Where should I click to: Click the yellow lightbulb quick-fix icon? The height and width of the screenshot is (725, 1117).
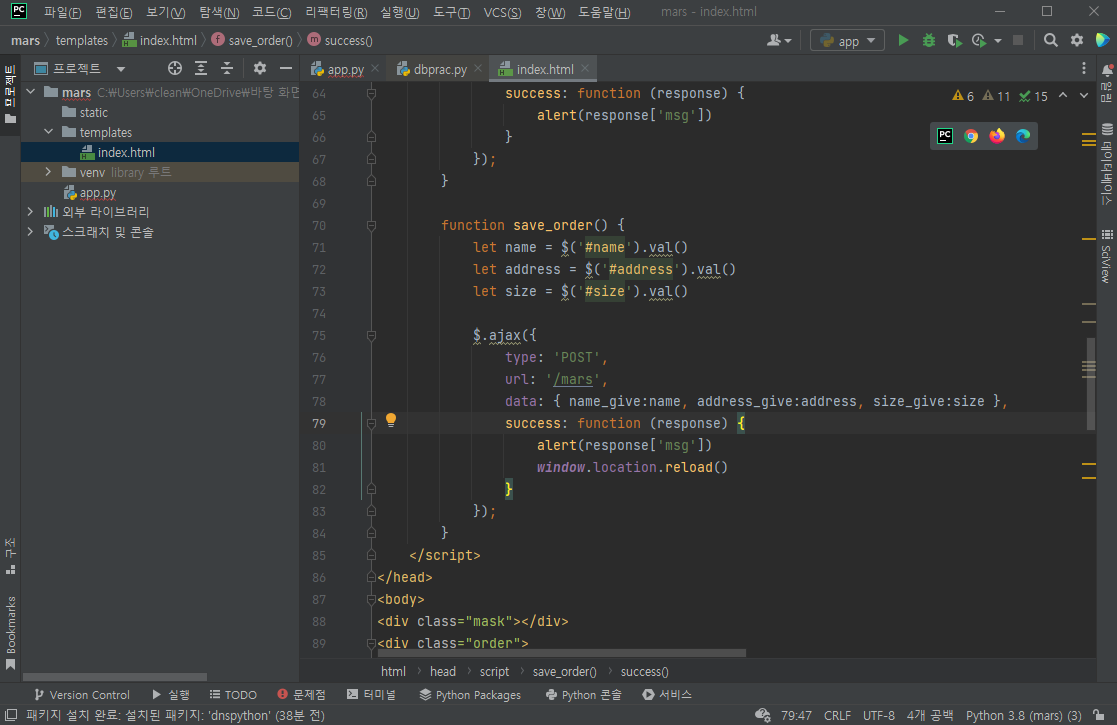pyautogui.click(x=390, y=420)
